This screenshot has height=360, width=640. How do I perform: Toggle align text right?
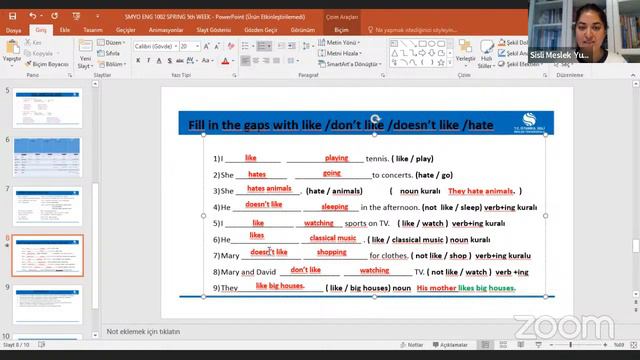266,61
